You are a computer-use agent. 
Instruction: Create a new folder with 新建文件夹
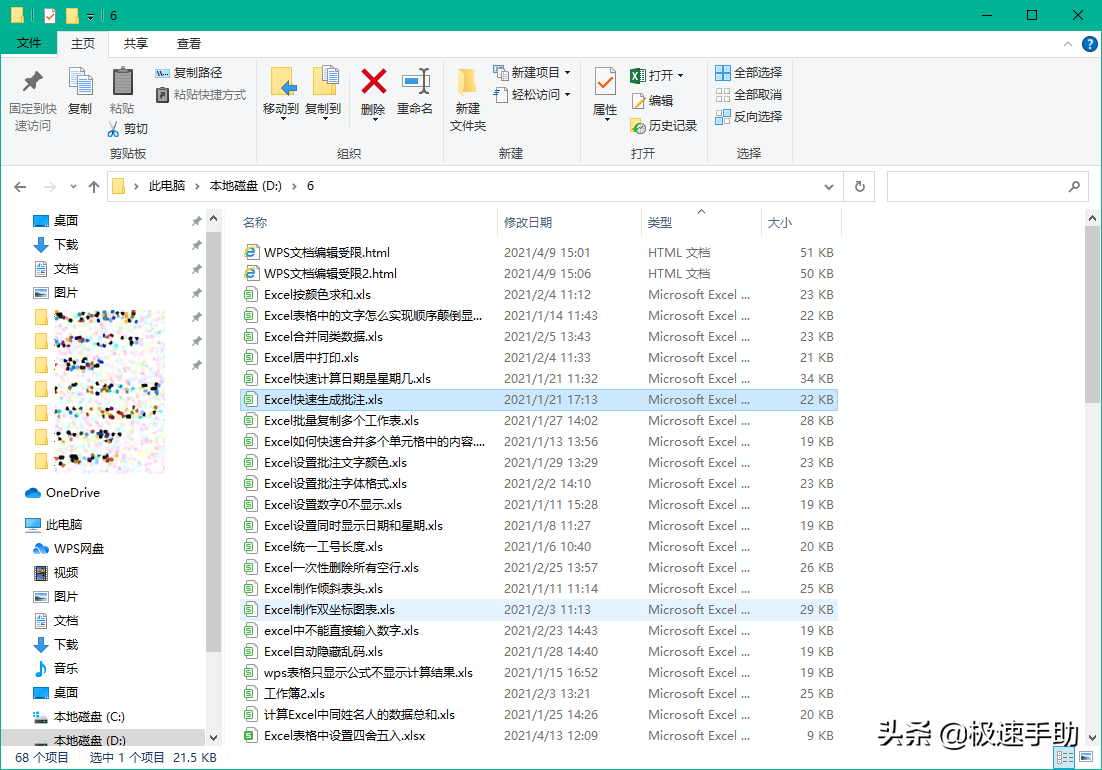coord(466,97)
